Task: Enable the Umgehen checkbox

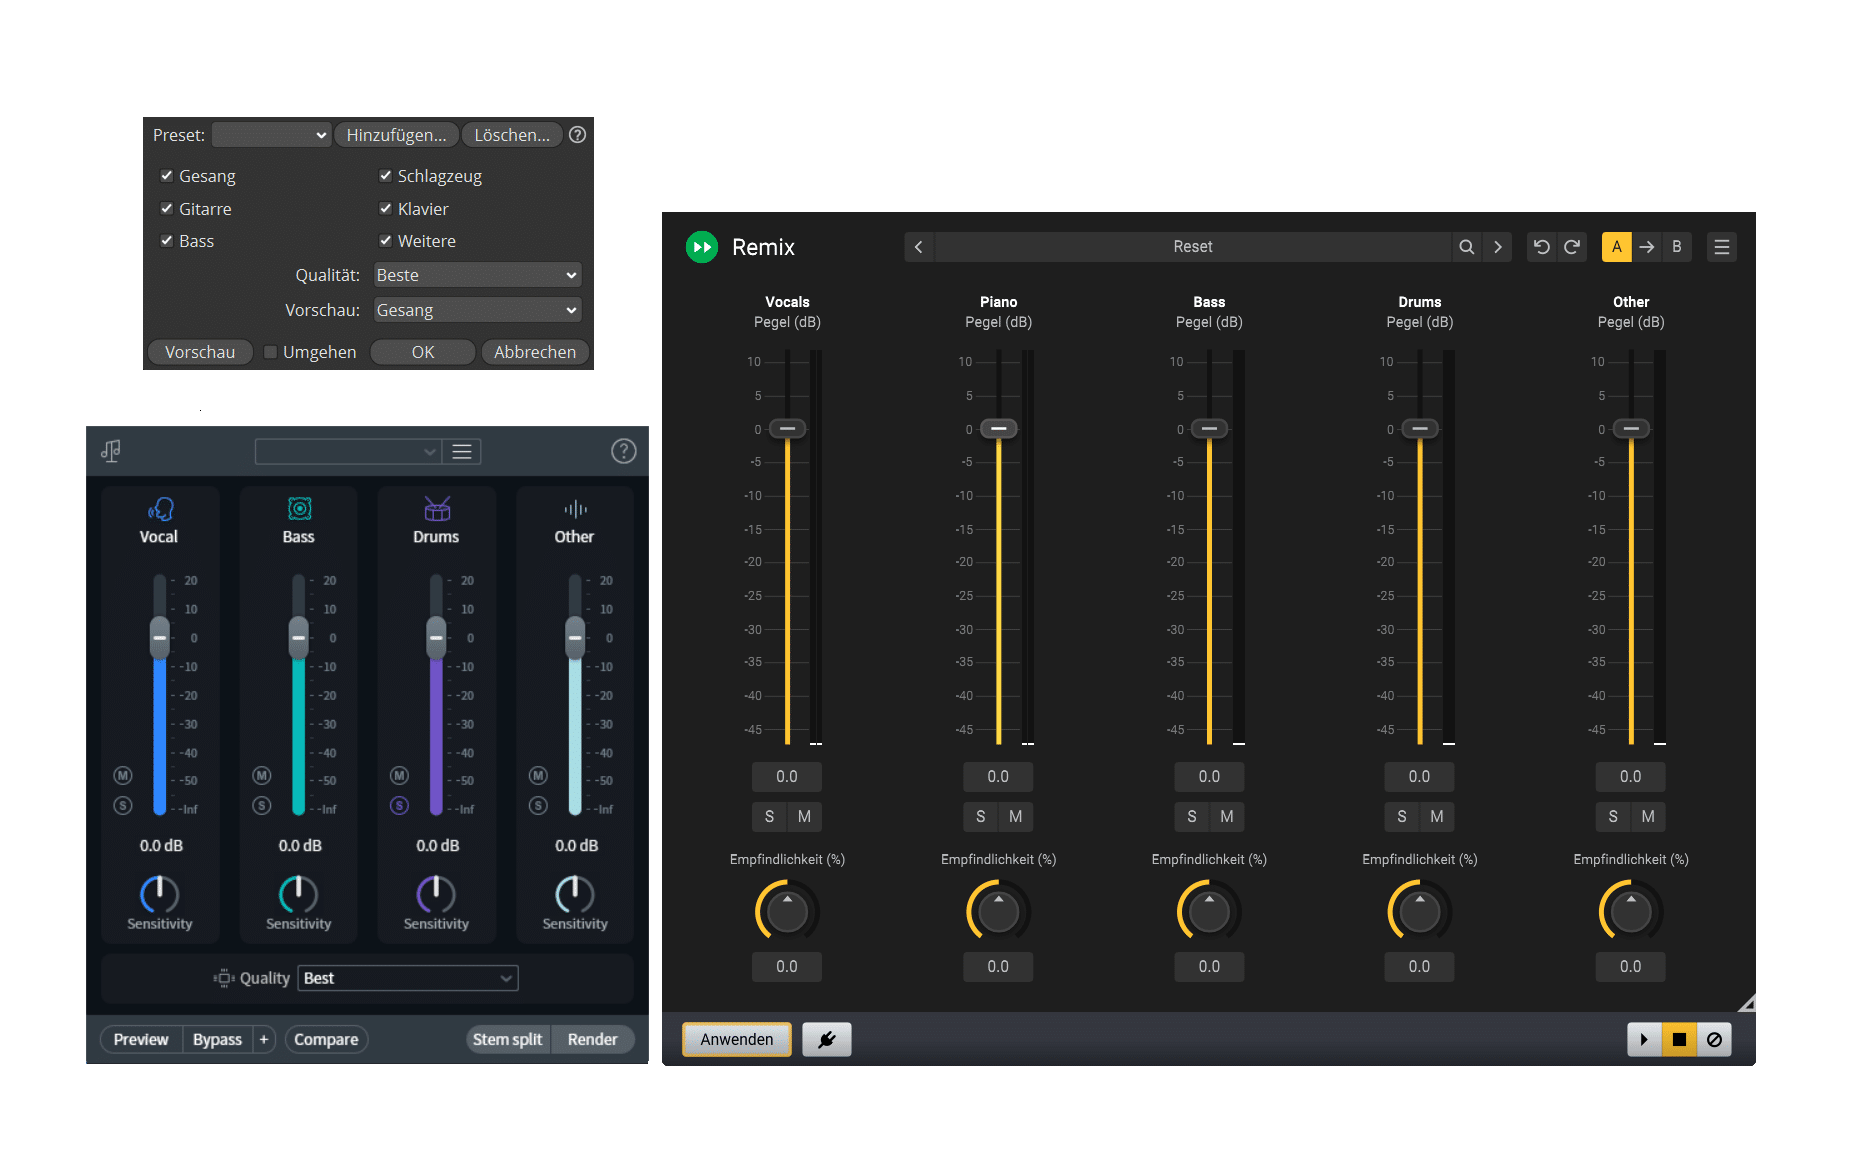Action: click(270, 352)
